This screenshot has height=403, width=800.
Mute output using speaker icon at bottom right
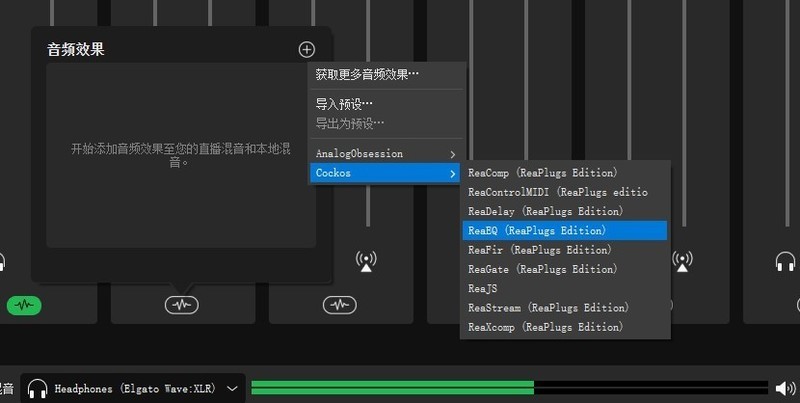coord(785,389)
